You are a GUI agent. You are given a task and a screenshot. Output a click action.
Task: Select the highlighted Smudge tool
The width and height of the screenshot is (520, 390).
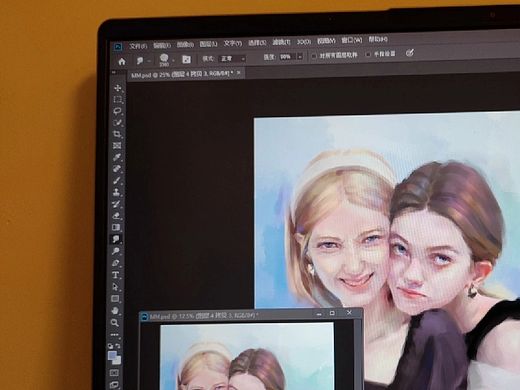[116, 239]
